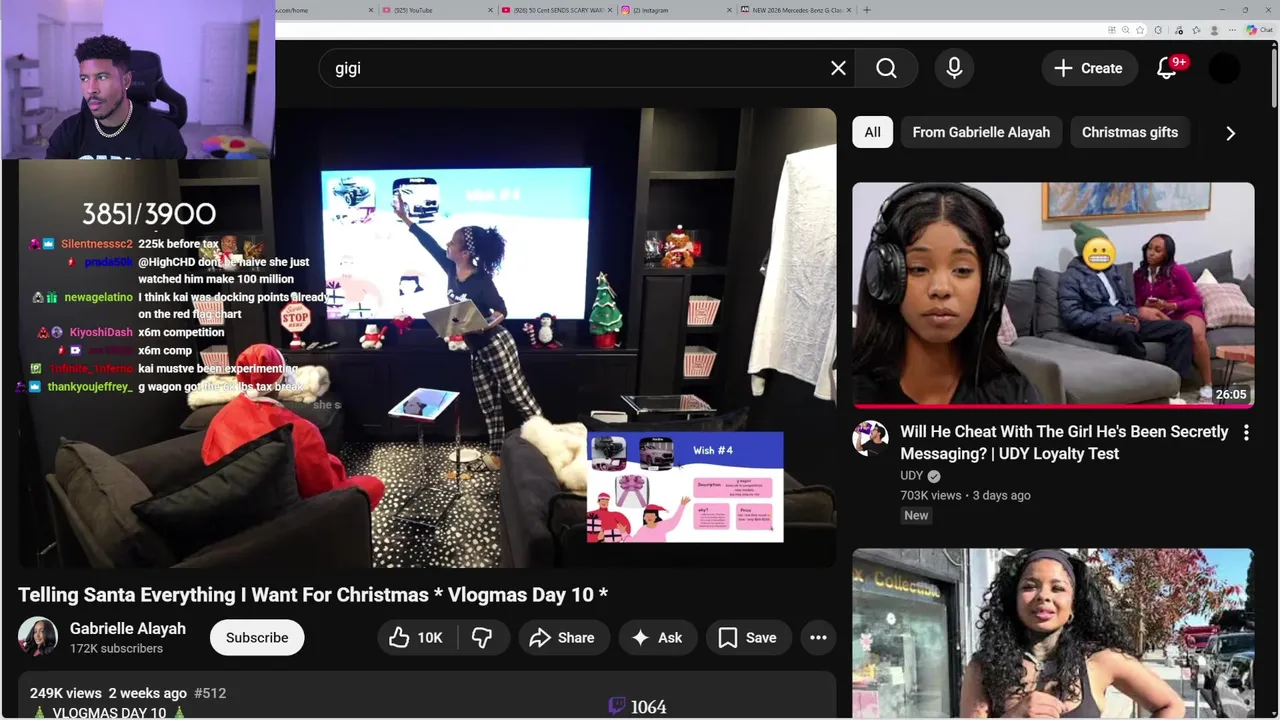The width and height of the screenshot is (1280, 720).
Task: Select the All filter chip
Action: click(x=873, y=132)
